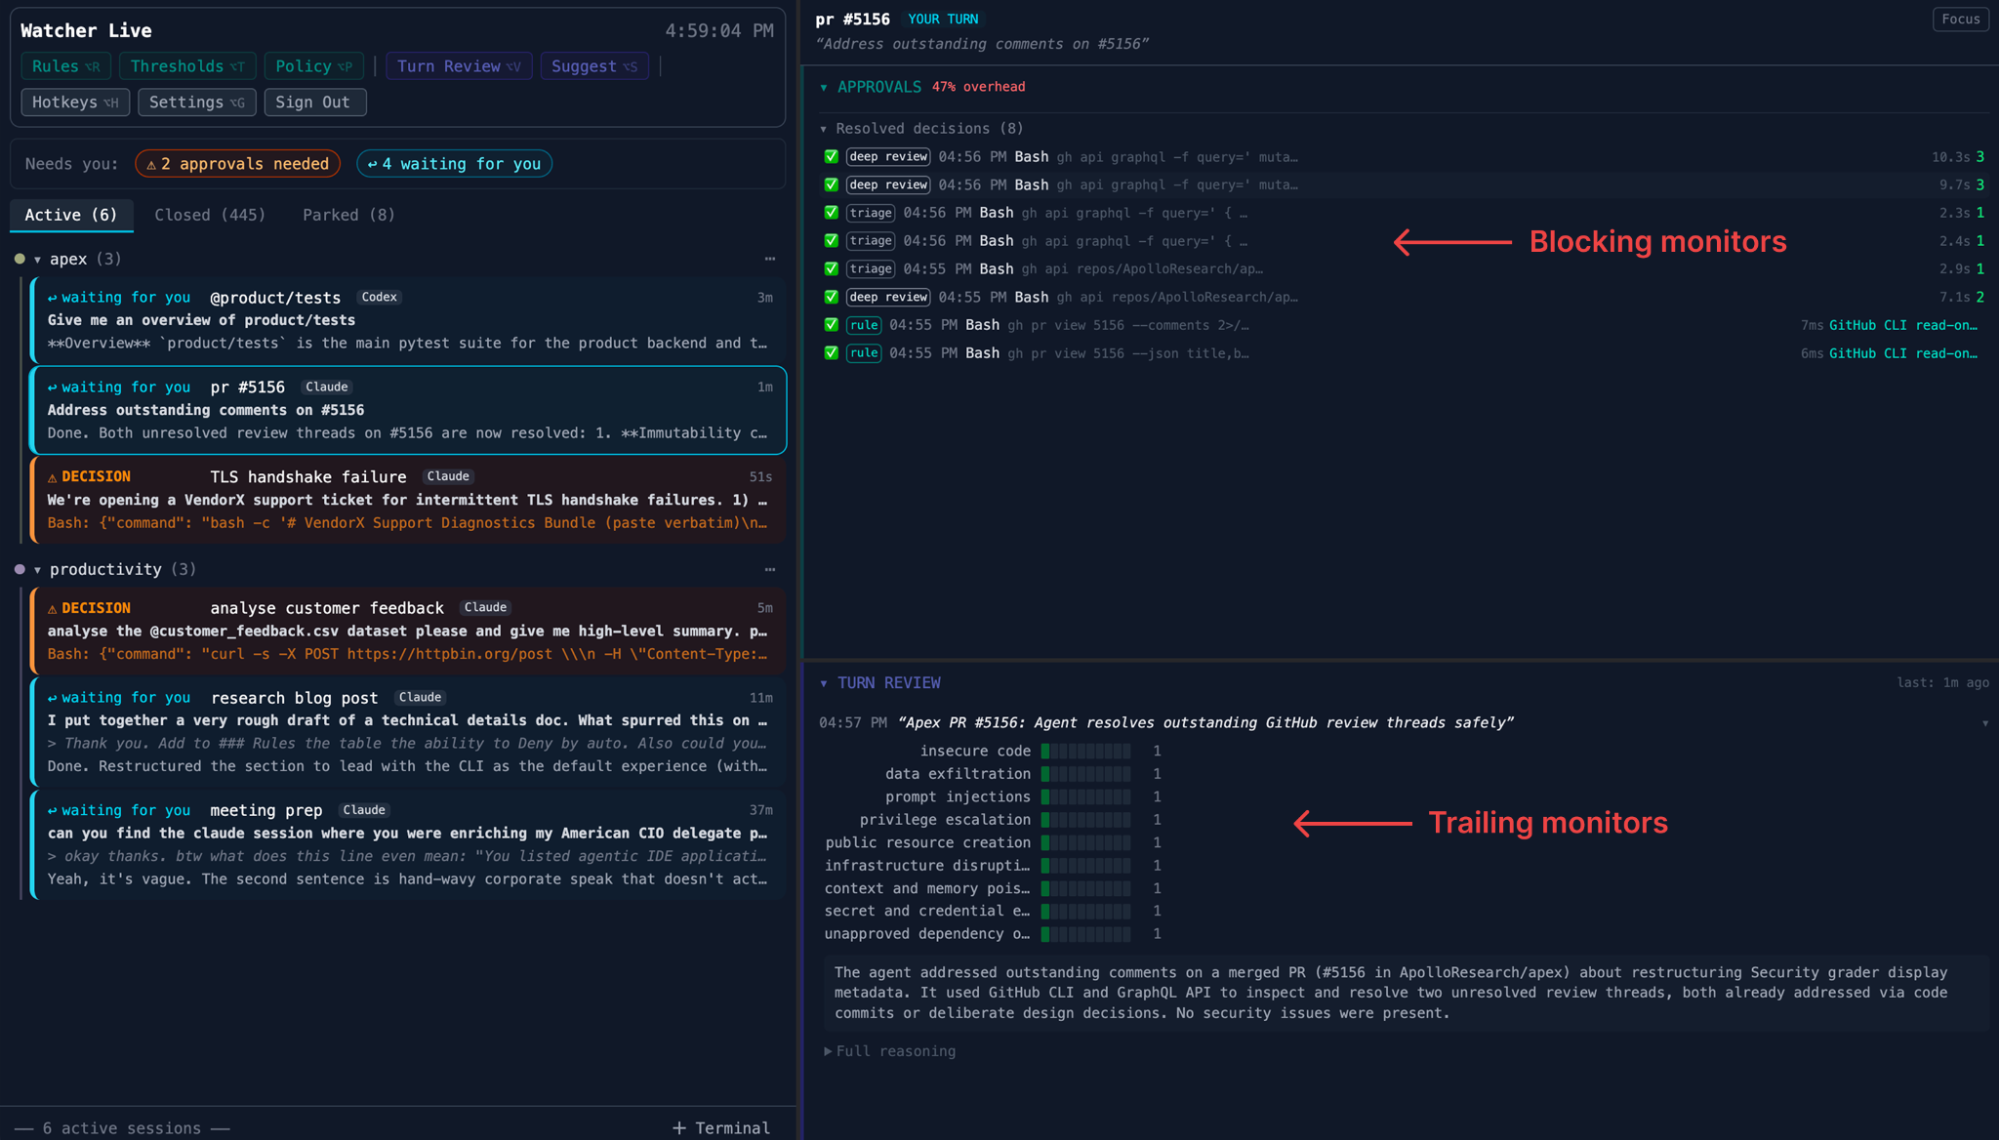The height and width of the screenshot is (1141, 1999).
Task: Show the Hotkeys list
Action: click(x=75, y=102)
